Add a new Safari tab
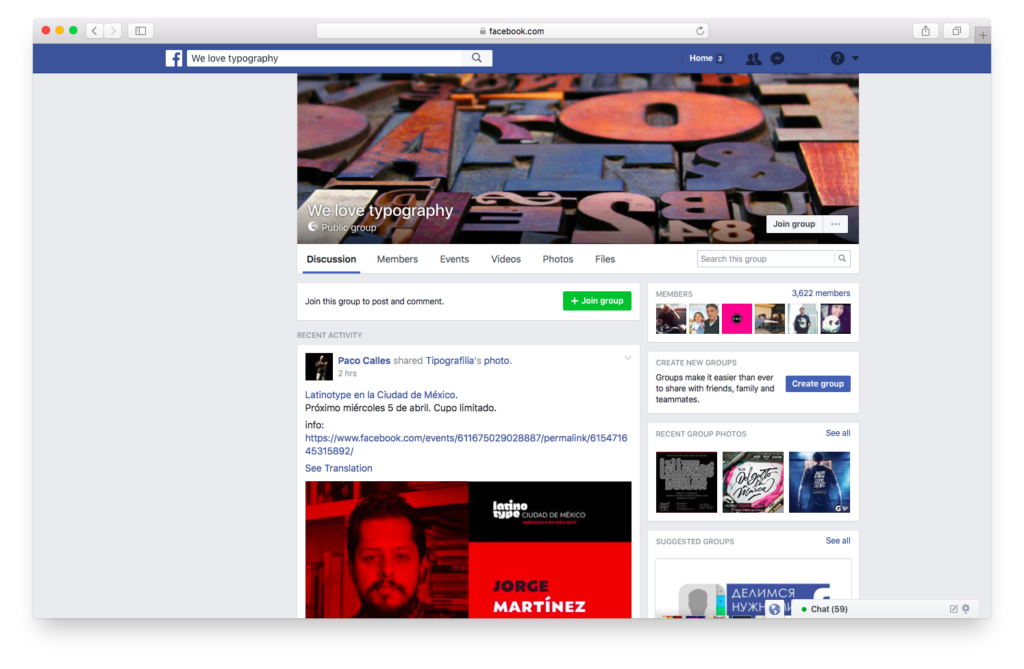Image resolution: width=1024 pixels, height=669 pixels. (982, 35)
